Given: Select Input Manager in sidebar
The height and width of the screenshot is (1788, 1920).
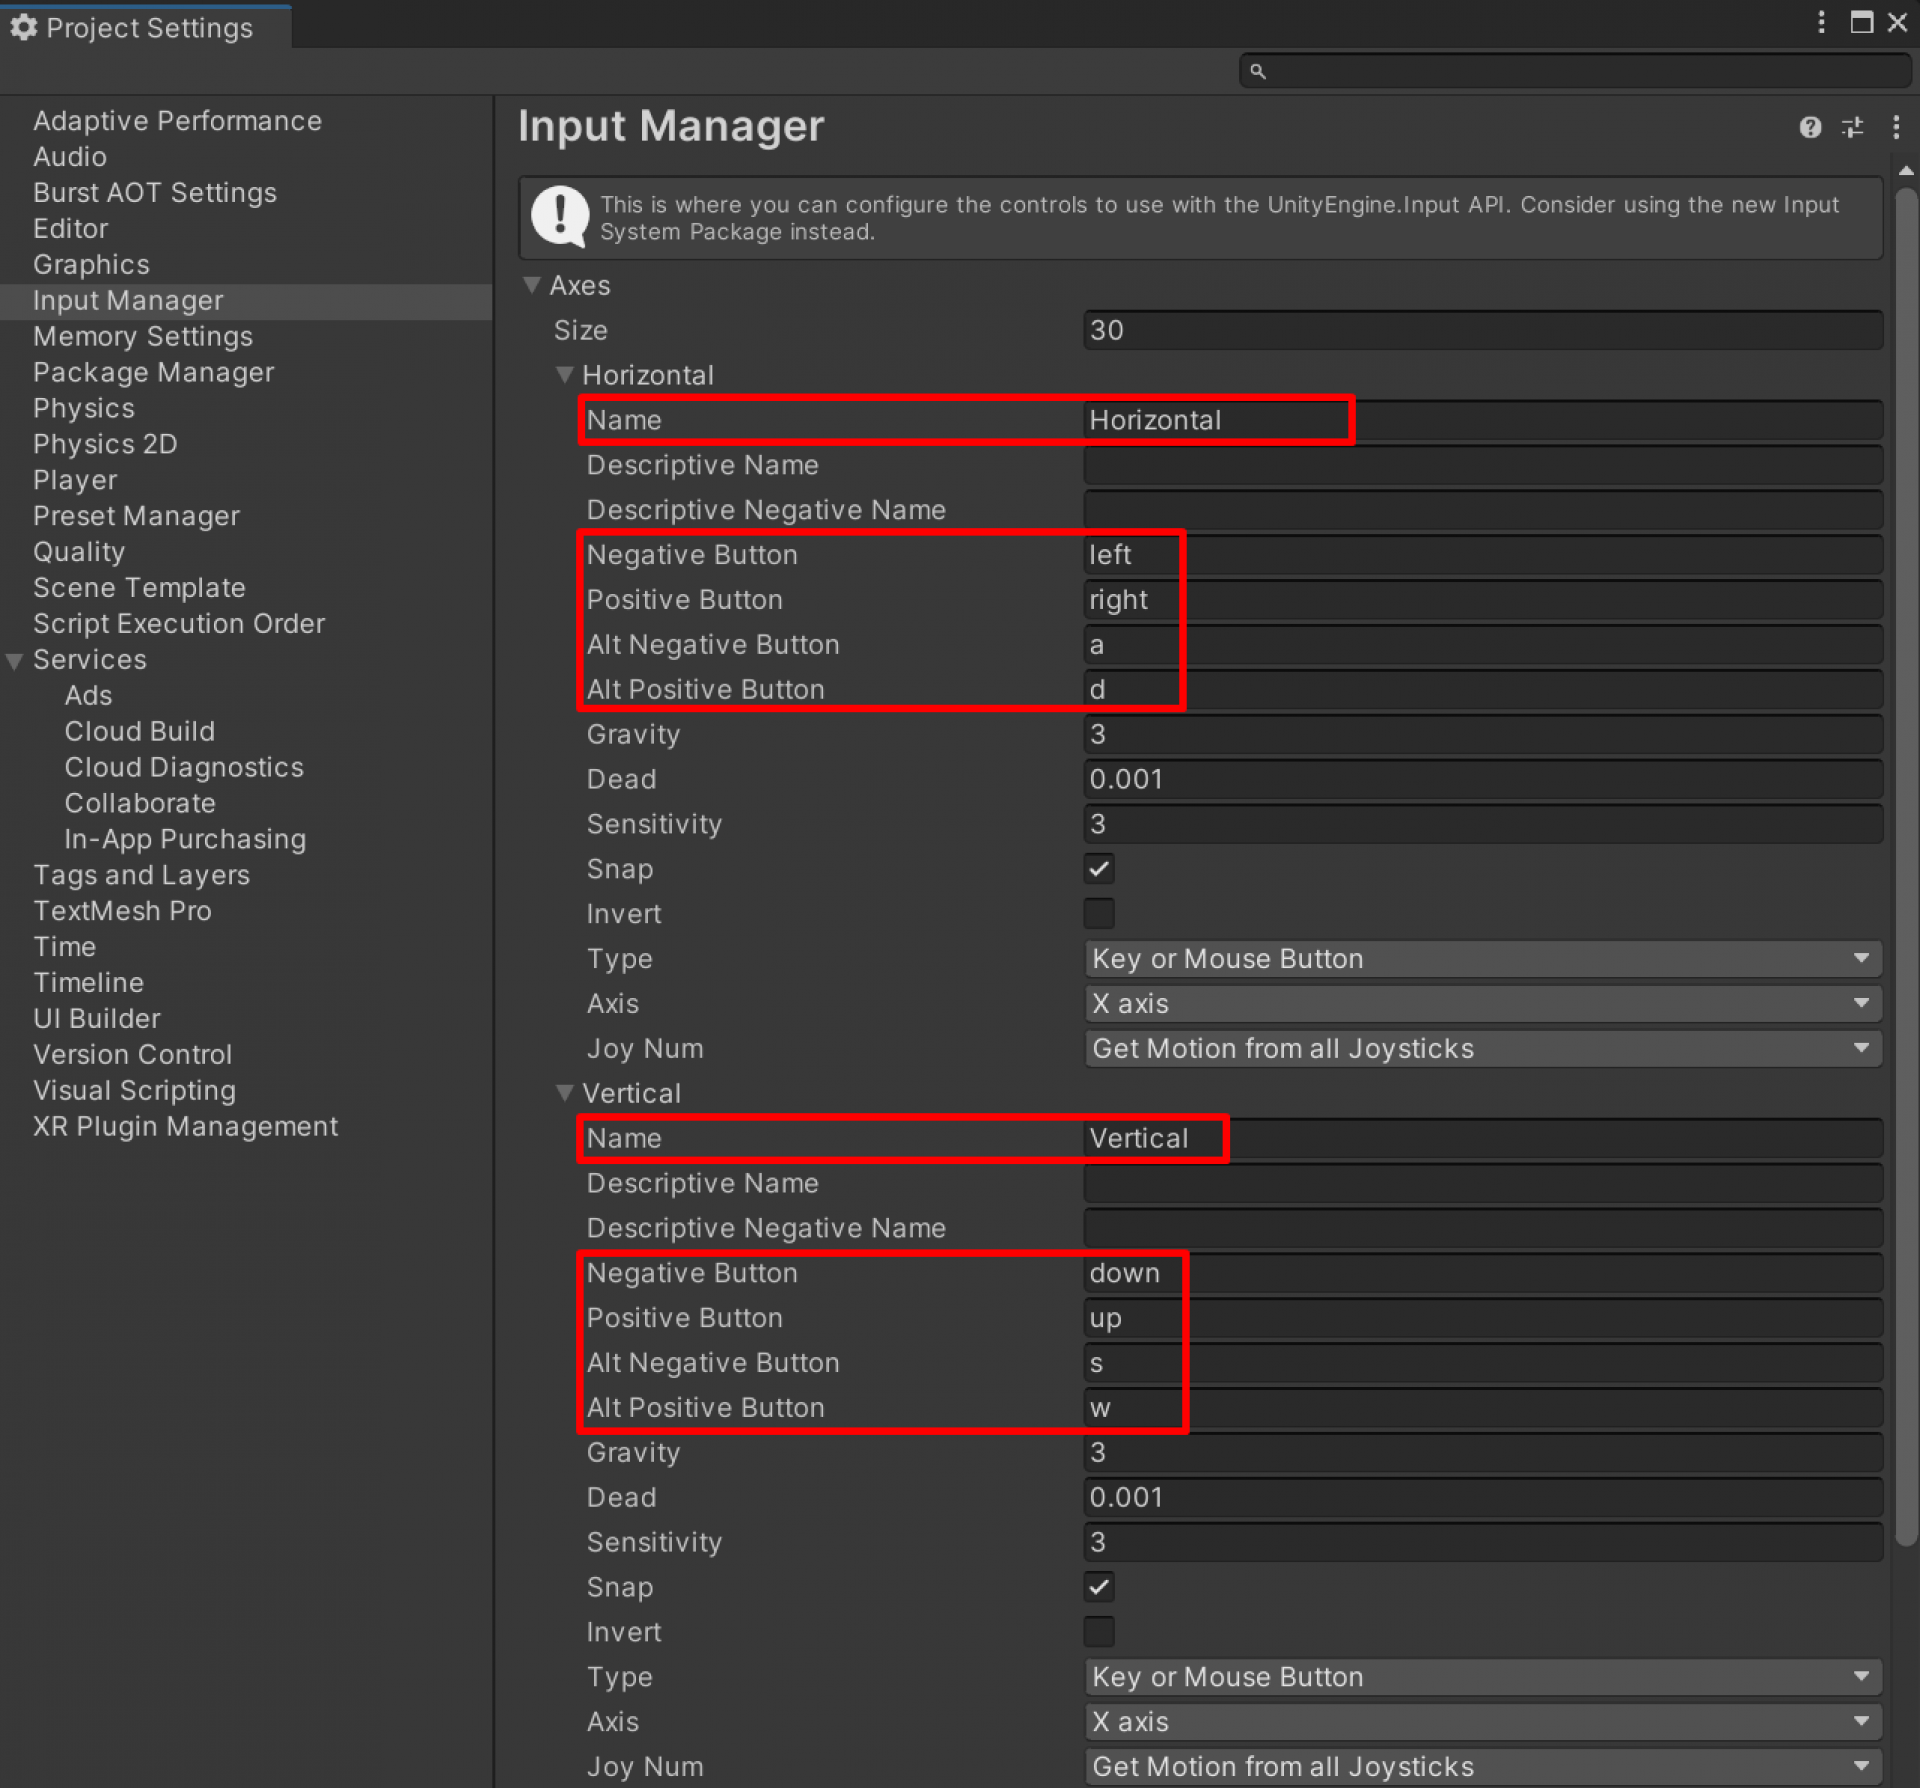Looking at the screenshot, I should point(246,301).
